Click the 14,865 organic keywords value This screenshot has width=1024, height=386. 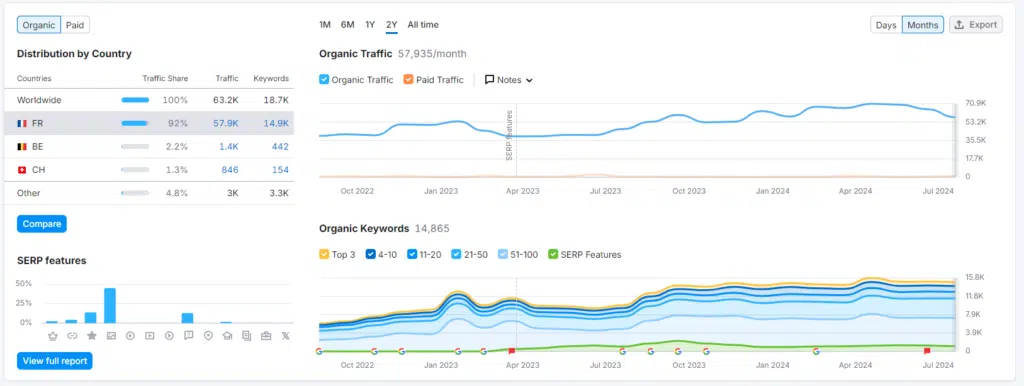point(432,229)
